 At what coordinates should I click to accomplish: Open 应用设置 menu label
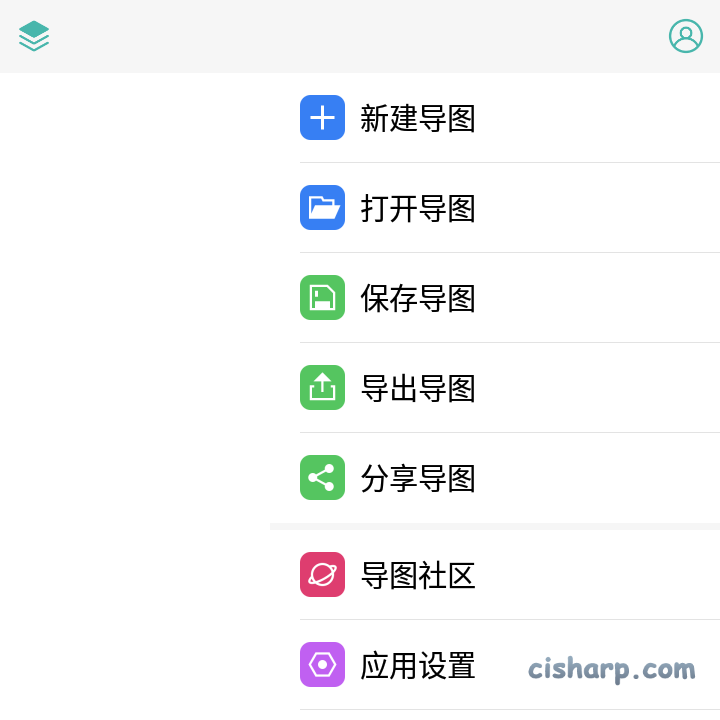pyautogui.click(x=418, y=666)
